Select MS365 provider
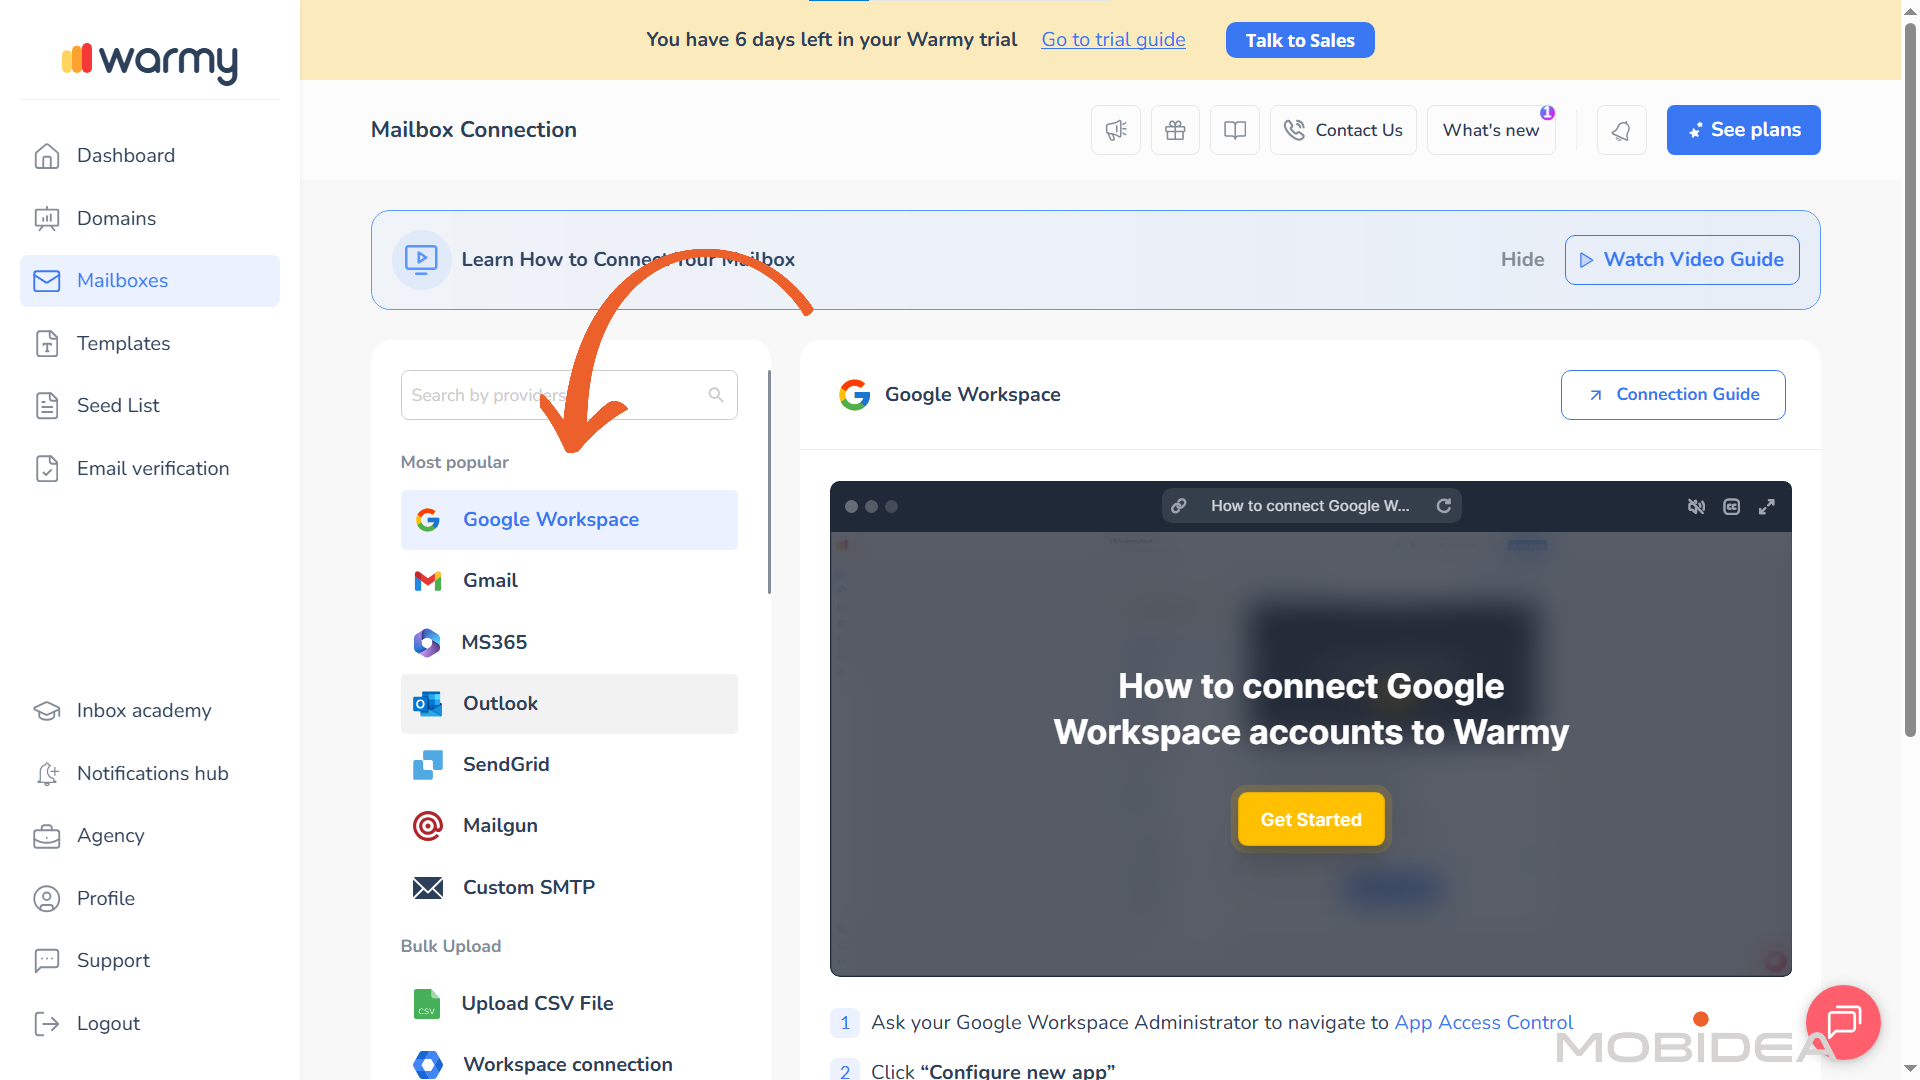1920x1080 pixels. (x=494, y=642)
